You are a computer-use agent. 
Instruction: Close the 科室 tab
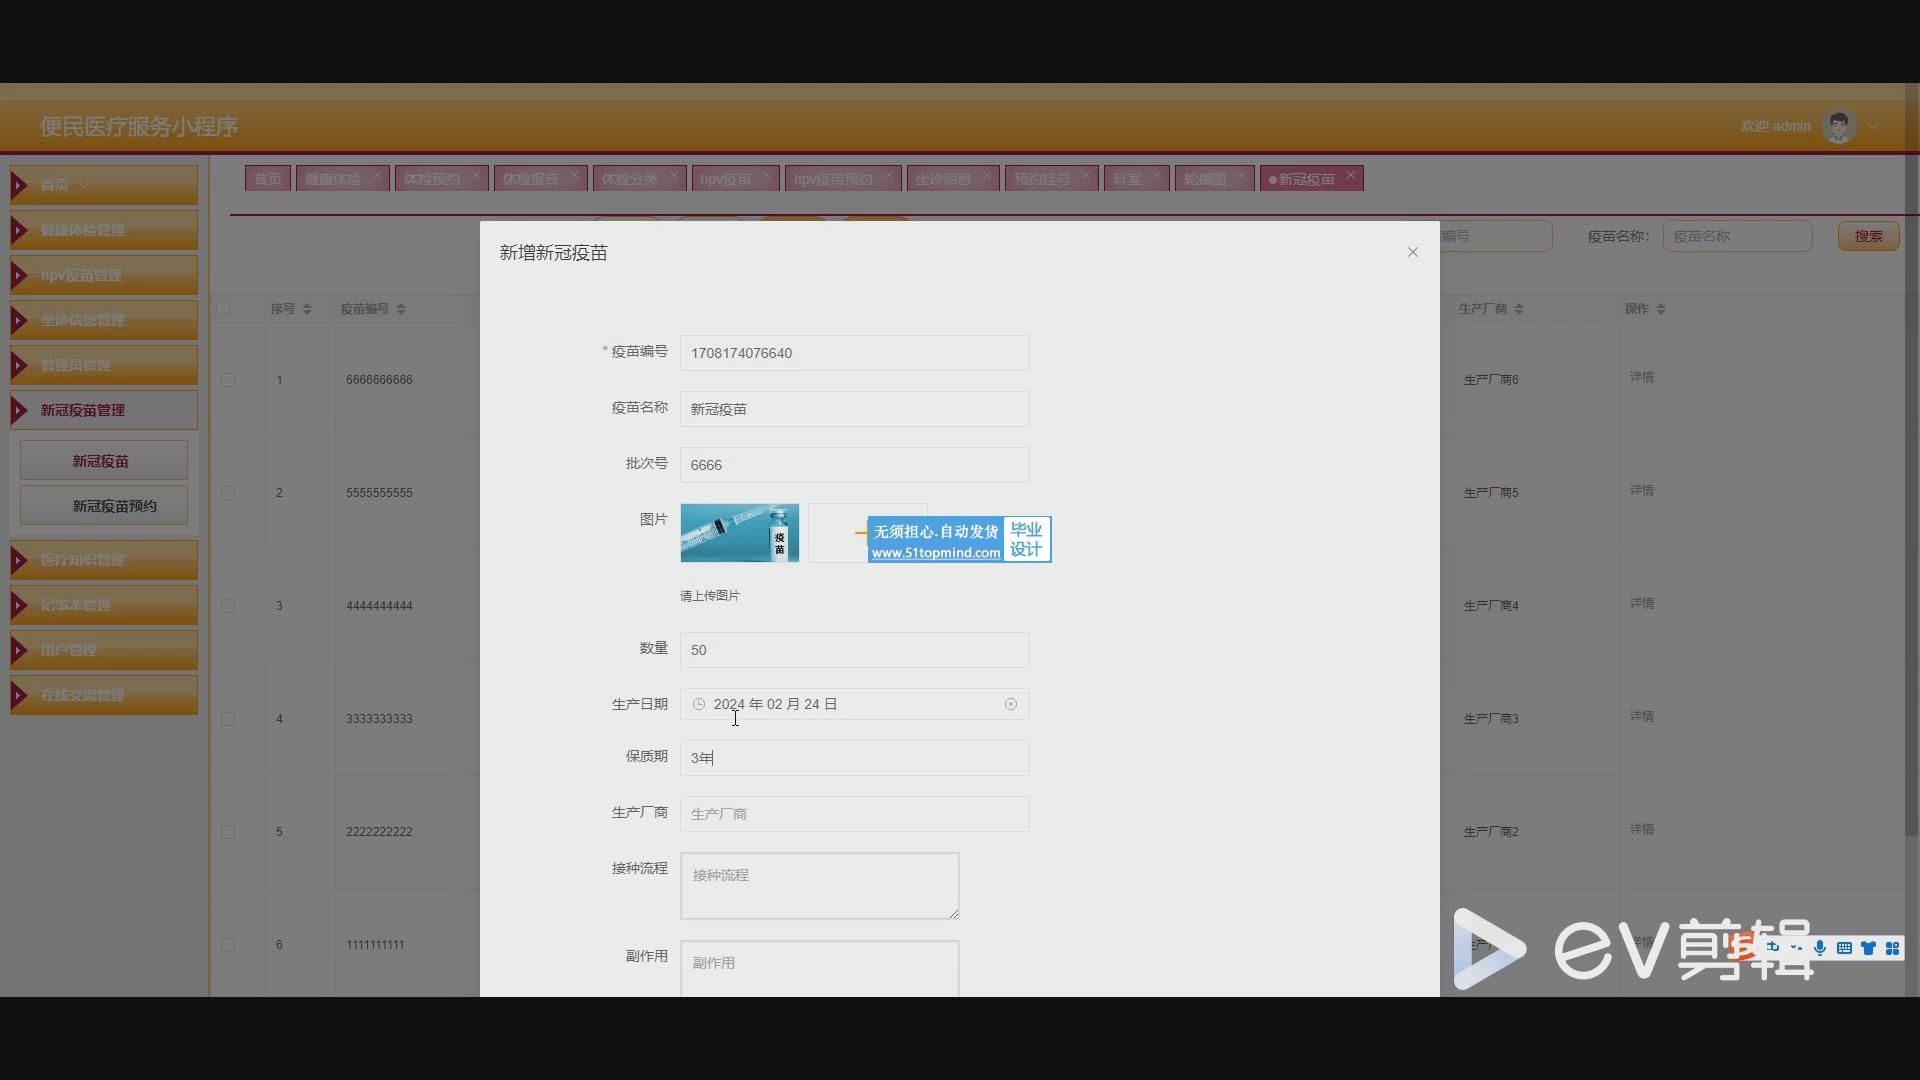tap(1157, 175)
